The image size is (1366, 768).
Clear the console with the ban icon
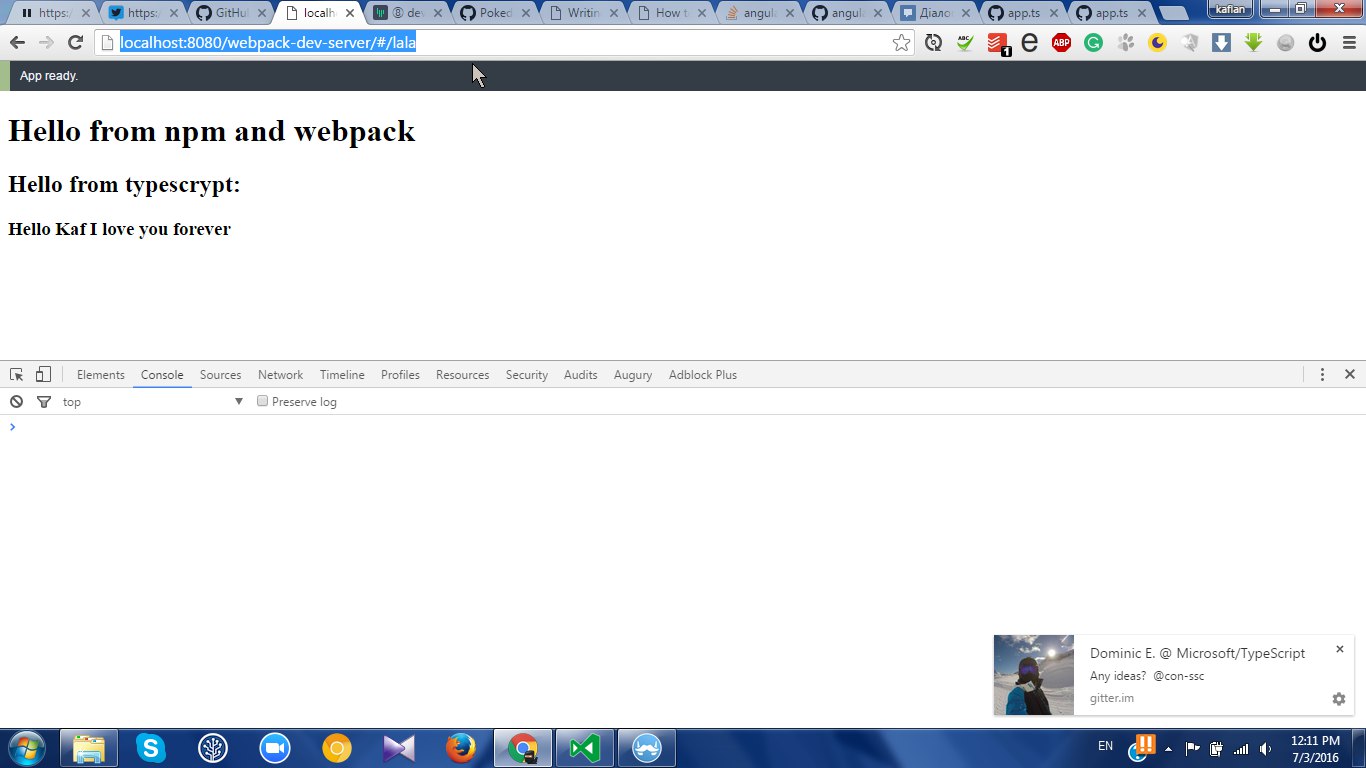[x=16, y=401]
